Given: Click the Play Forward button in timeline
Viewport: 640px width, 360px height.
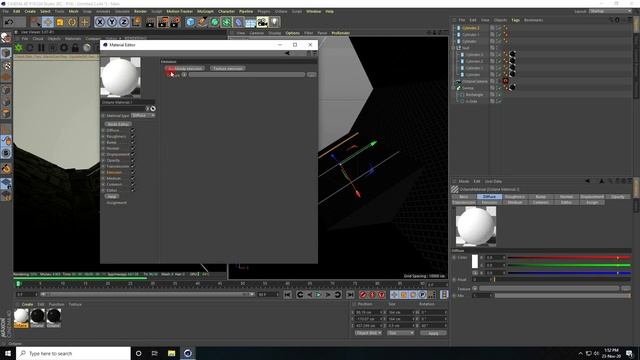Looking at the screenshot, I should pyautogui.click(x=318, y=295).
